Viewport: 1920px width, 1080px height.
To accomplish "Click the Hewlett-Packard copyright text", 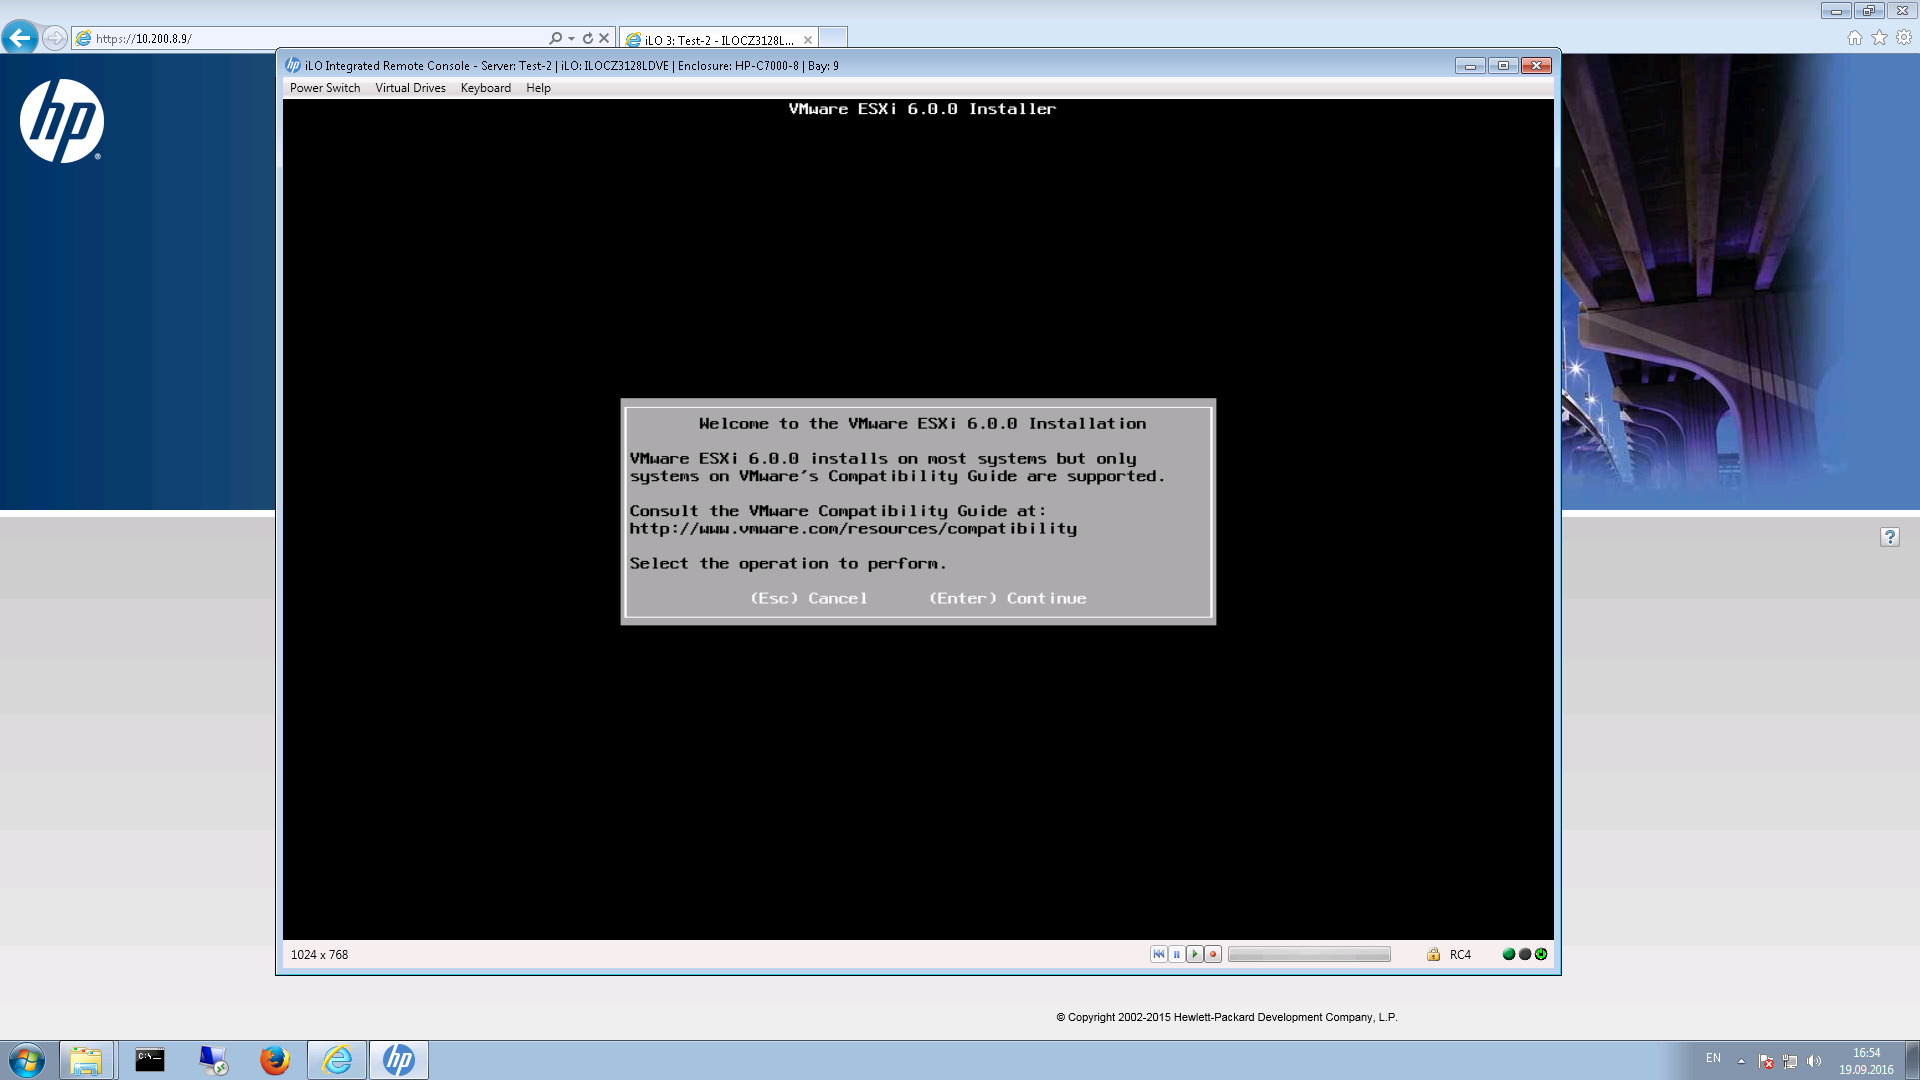I will point(1227,1017).
